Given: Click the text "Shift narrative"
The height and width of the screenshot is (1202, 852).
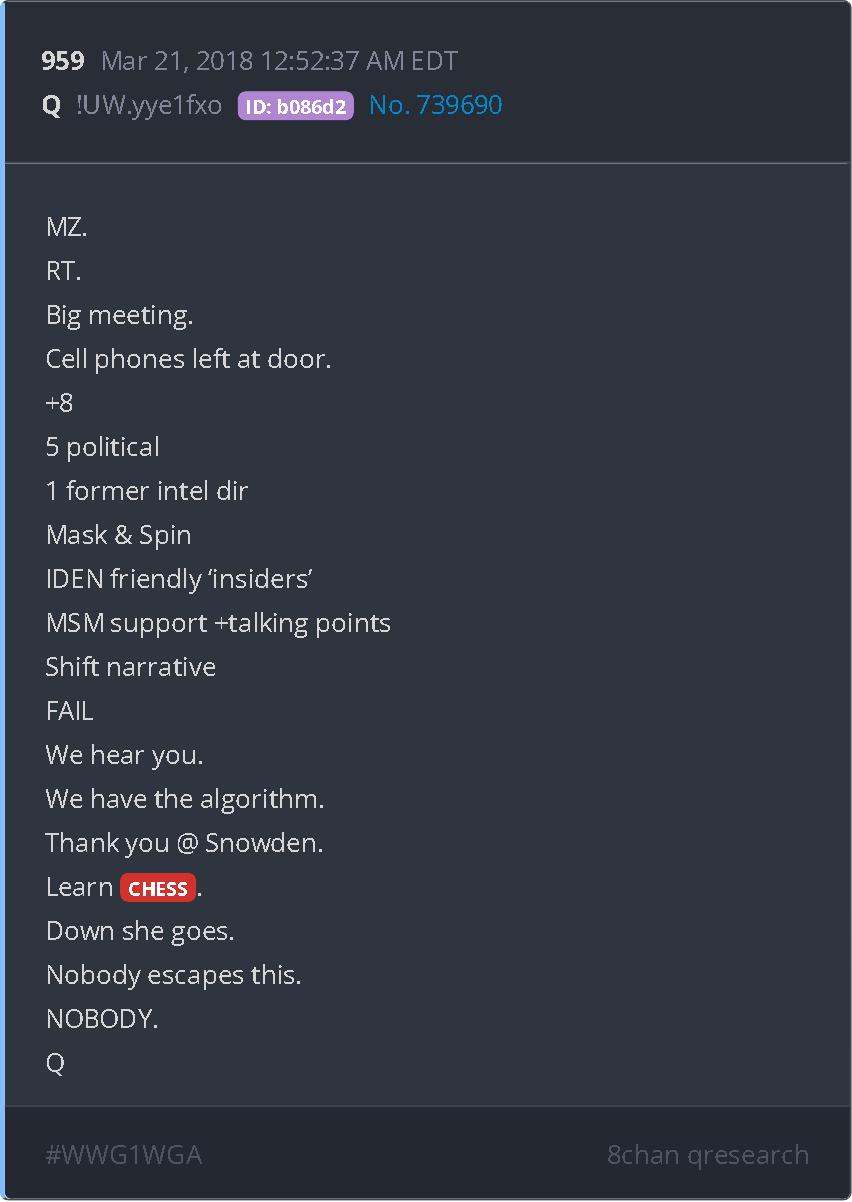Looking at the screenshot, I should coord(131,667).
